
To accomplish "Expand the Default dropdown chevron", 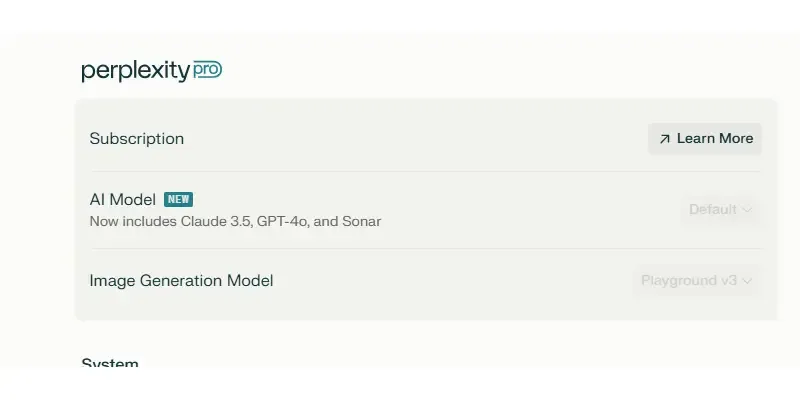I will 746,210.
